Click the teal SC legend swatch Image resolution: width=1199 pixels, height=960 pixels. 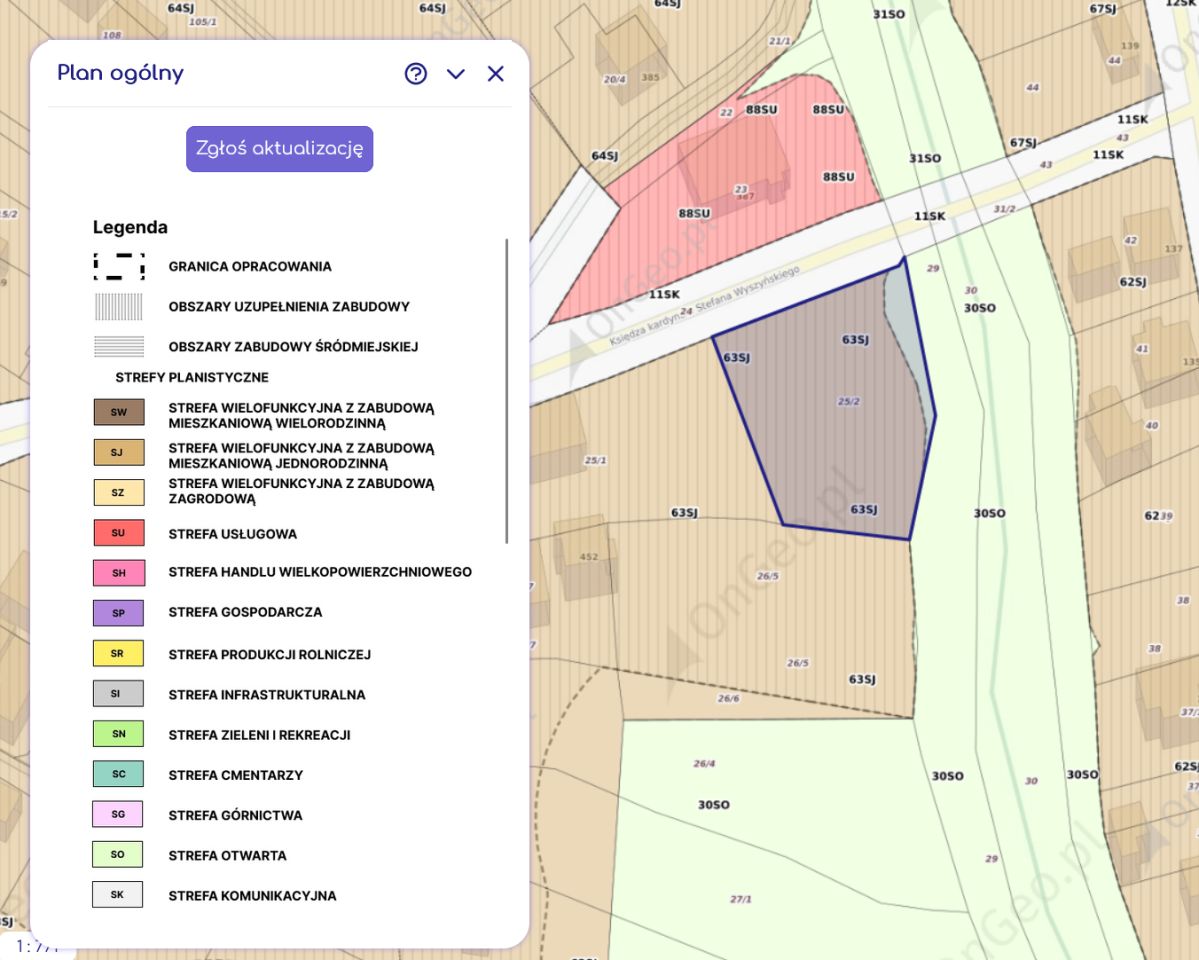[x=119, y=773]
